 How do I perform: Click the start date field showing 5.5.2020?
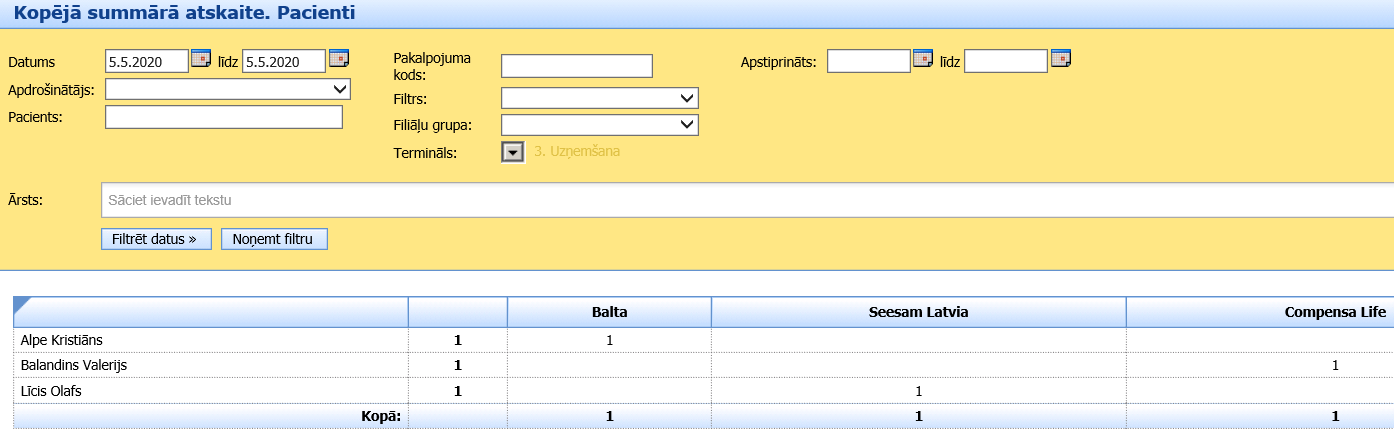point(146,61)
